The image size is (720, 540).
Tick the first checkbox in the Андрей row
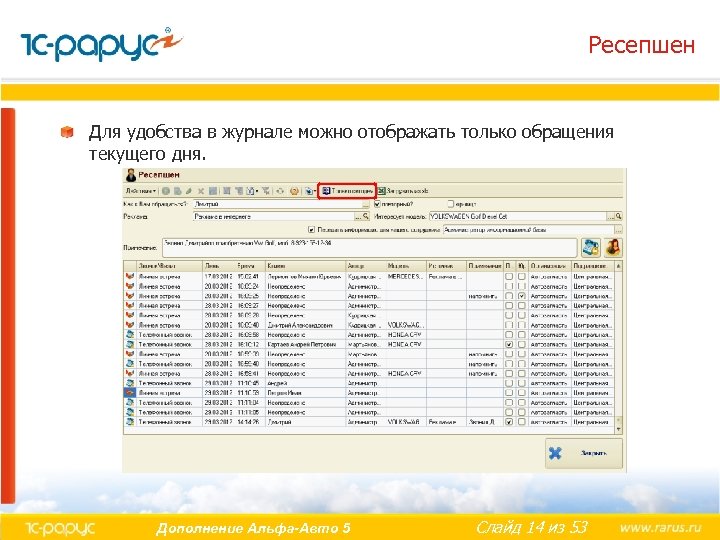click(509, 383)
